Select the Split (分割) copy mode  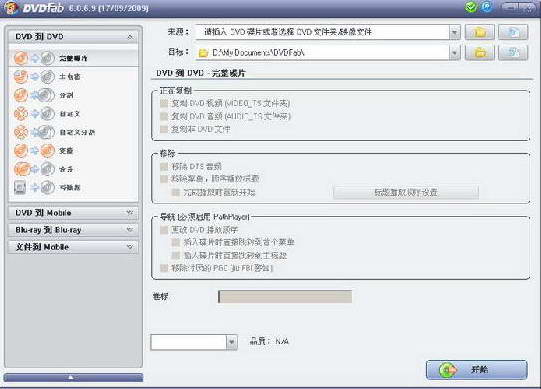(73, 95)
